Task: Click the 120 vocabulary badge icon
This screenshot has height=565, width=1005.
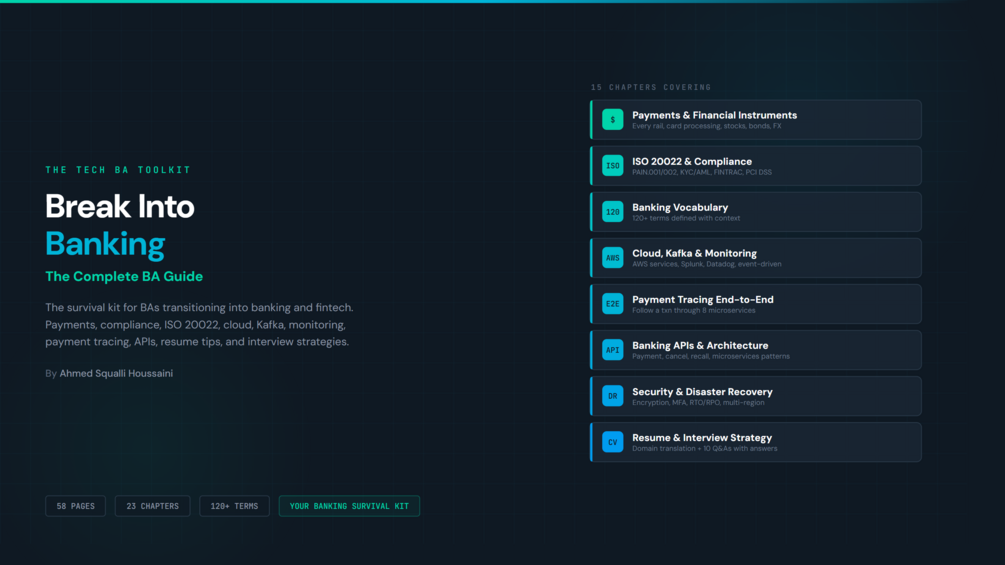Action: [612, 212]
